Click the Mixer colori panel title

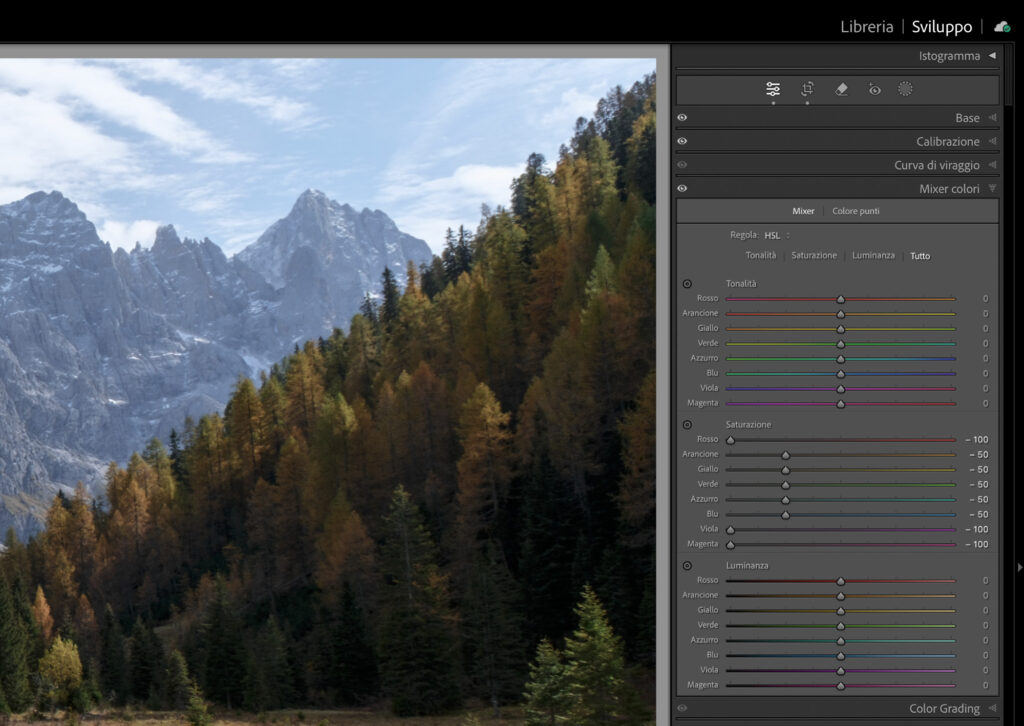coord(949,189)
